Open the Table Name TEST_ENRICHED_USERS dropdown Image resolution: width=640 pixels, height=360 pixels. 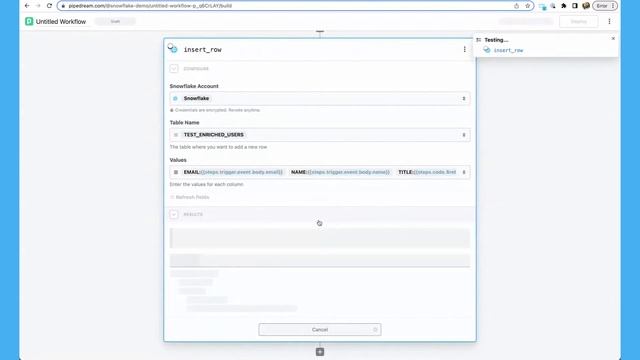[320, 135]
